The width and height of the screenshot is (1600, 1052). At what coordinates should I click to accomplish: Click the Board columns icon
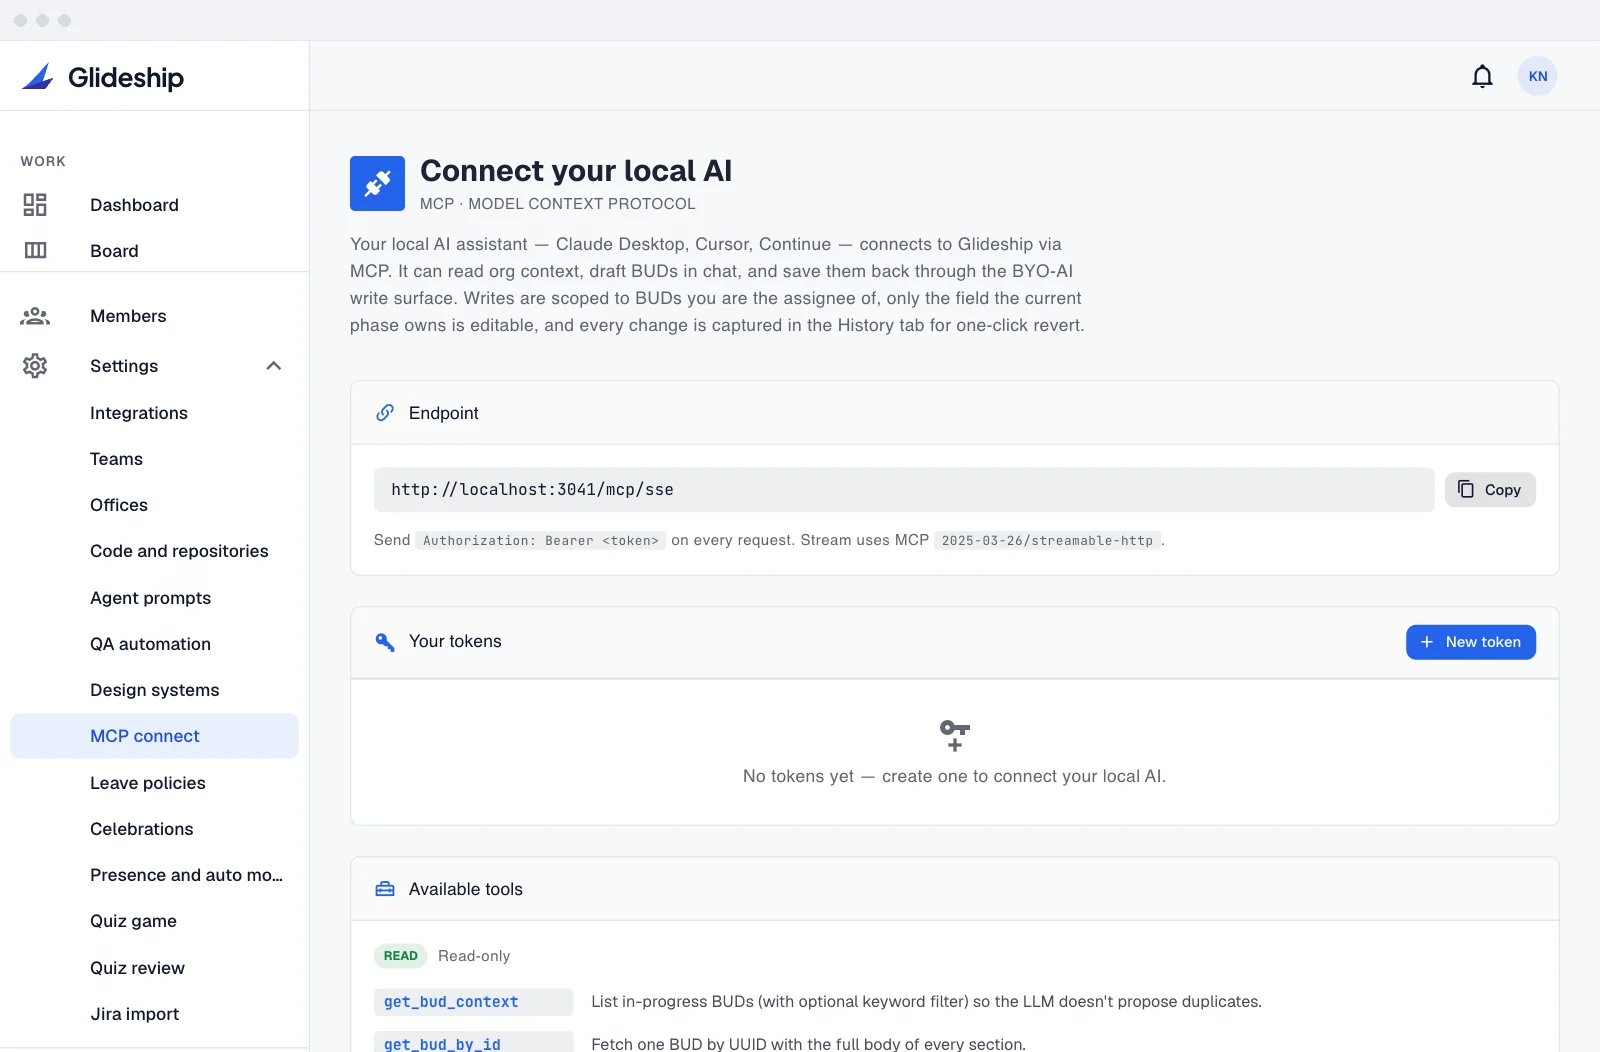click(35, 250)
